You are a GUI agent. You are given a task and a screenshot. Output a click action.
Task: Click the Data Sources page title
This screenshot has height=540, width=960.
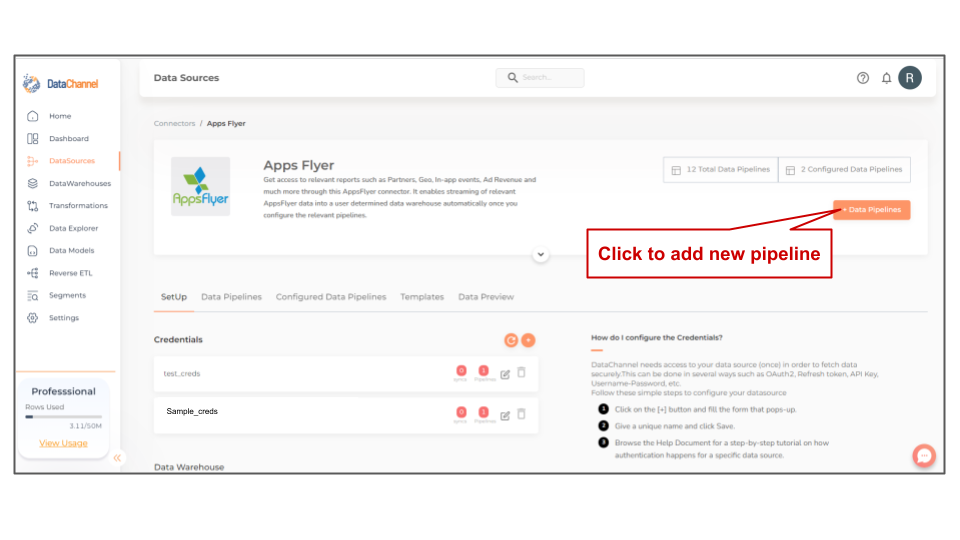(186, 78)
